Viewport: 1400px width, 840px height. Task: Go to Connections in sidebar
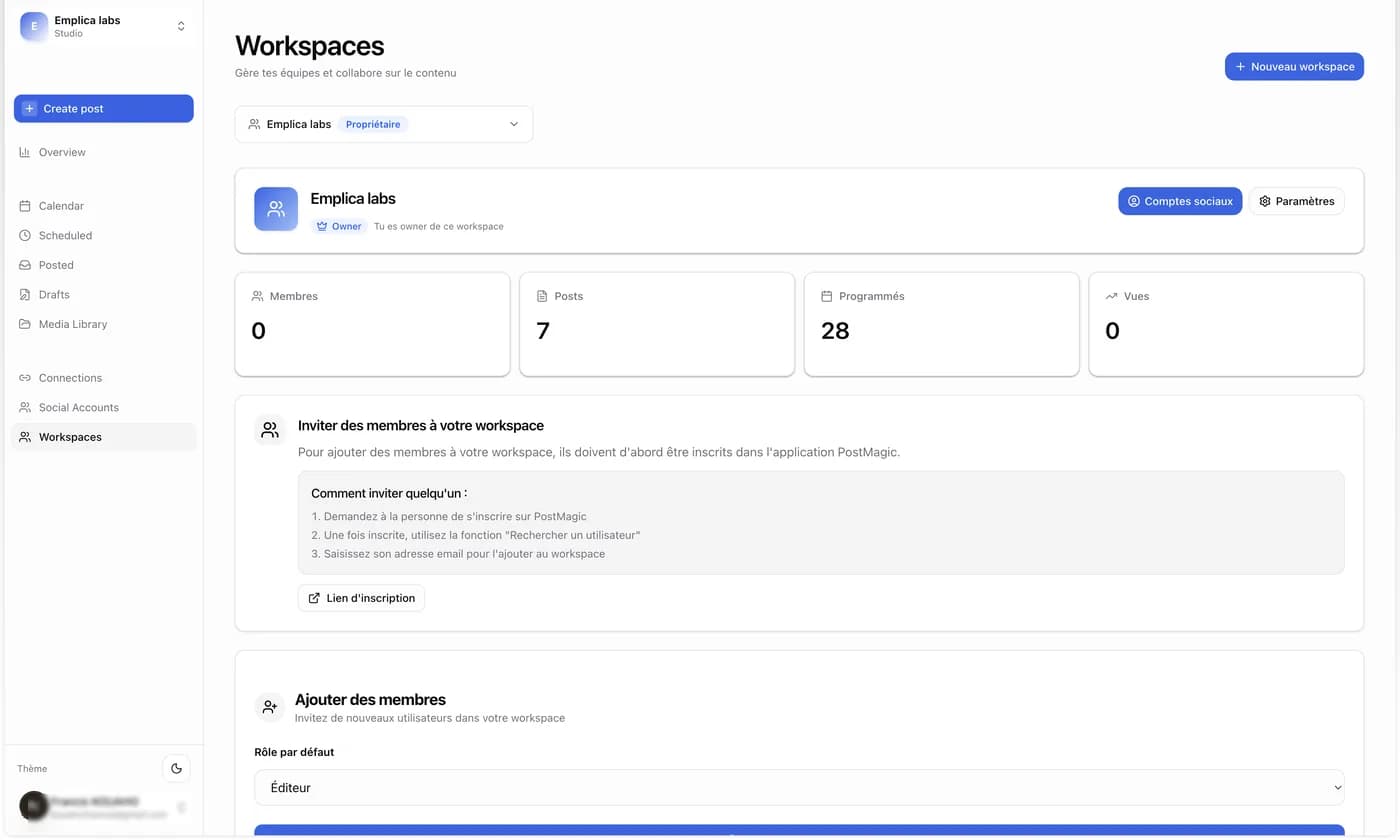tap(104, 378)
